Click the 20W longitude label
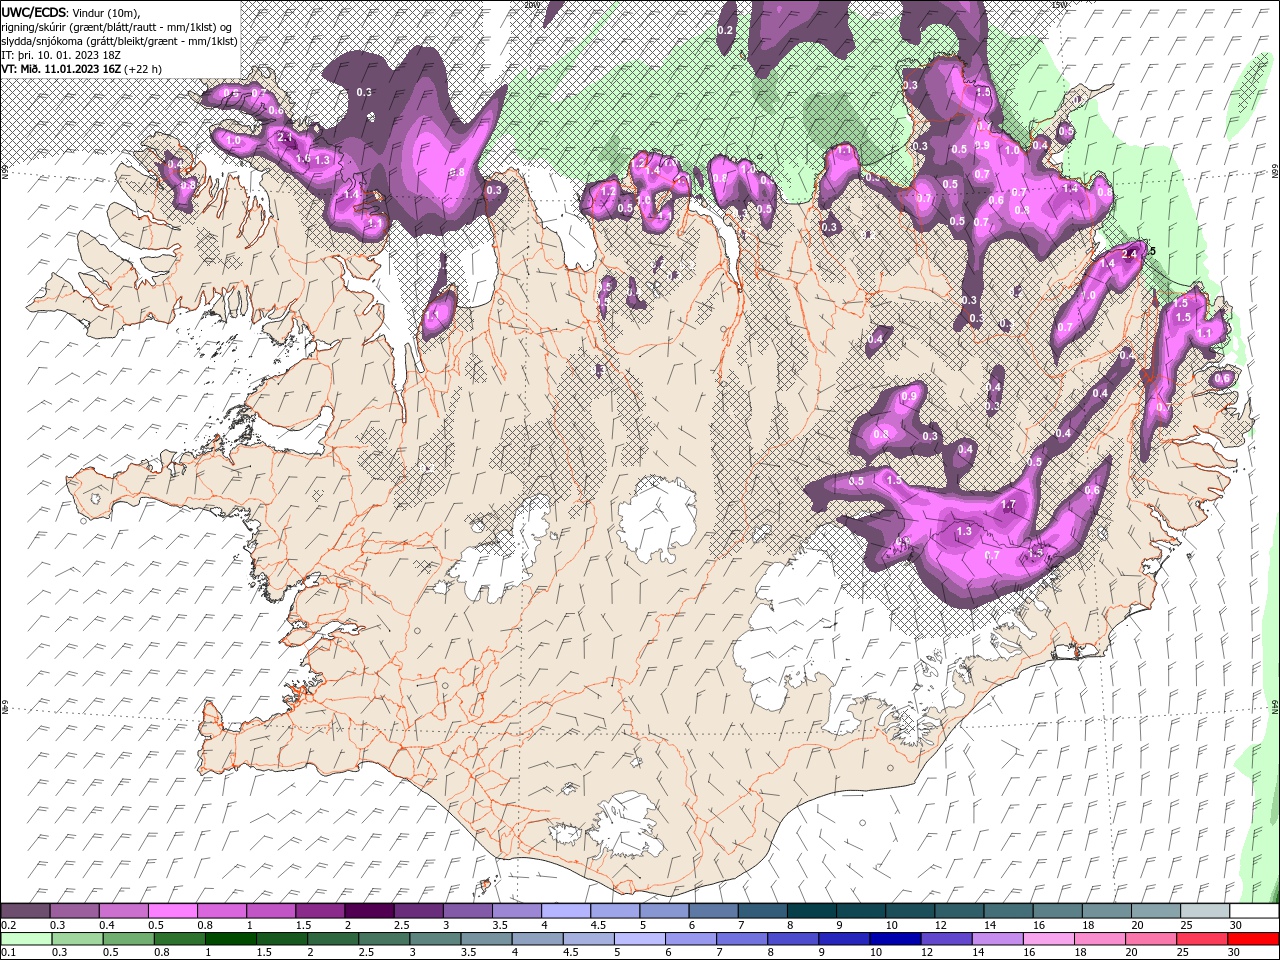This screenshot has width=1280, height=960. pos(531,5)
